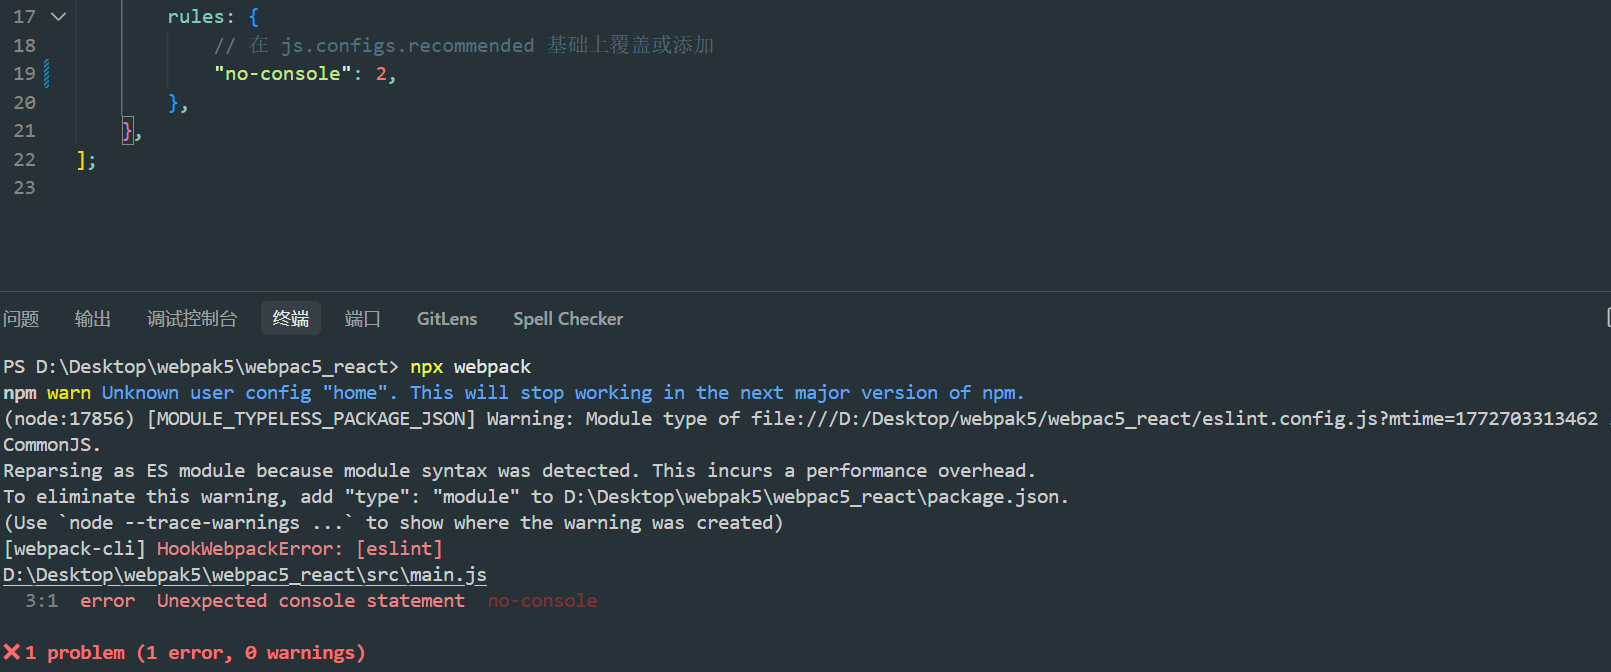Click the "npx webpack" command in terminal
Viewport: 1611px width, 672px height.
pyautogui.click(x=470, y=367)
